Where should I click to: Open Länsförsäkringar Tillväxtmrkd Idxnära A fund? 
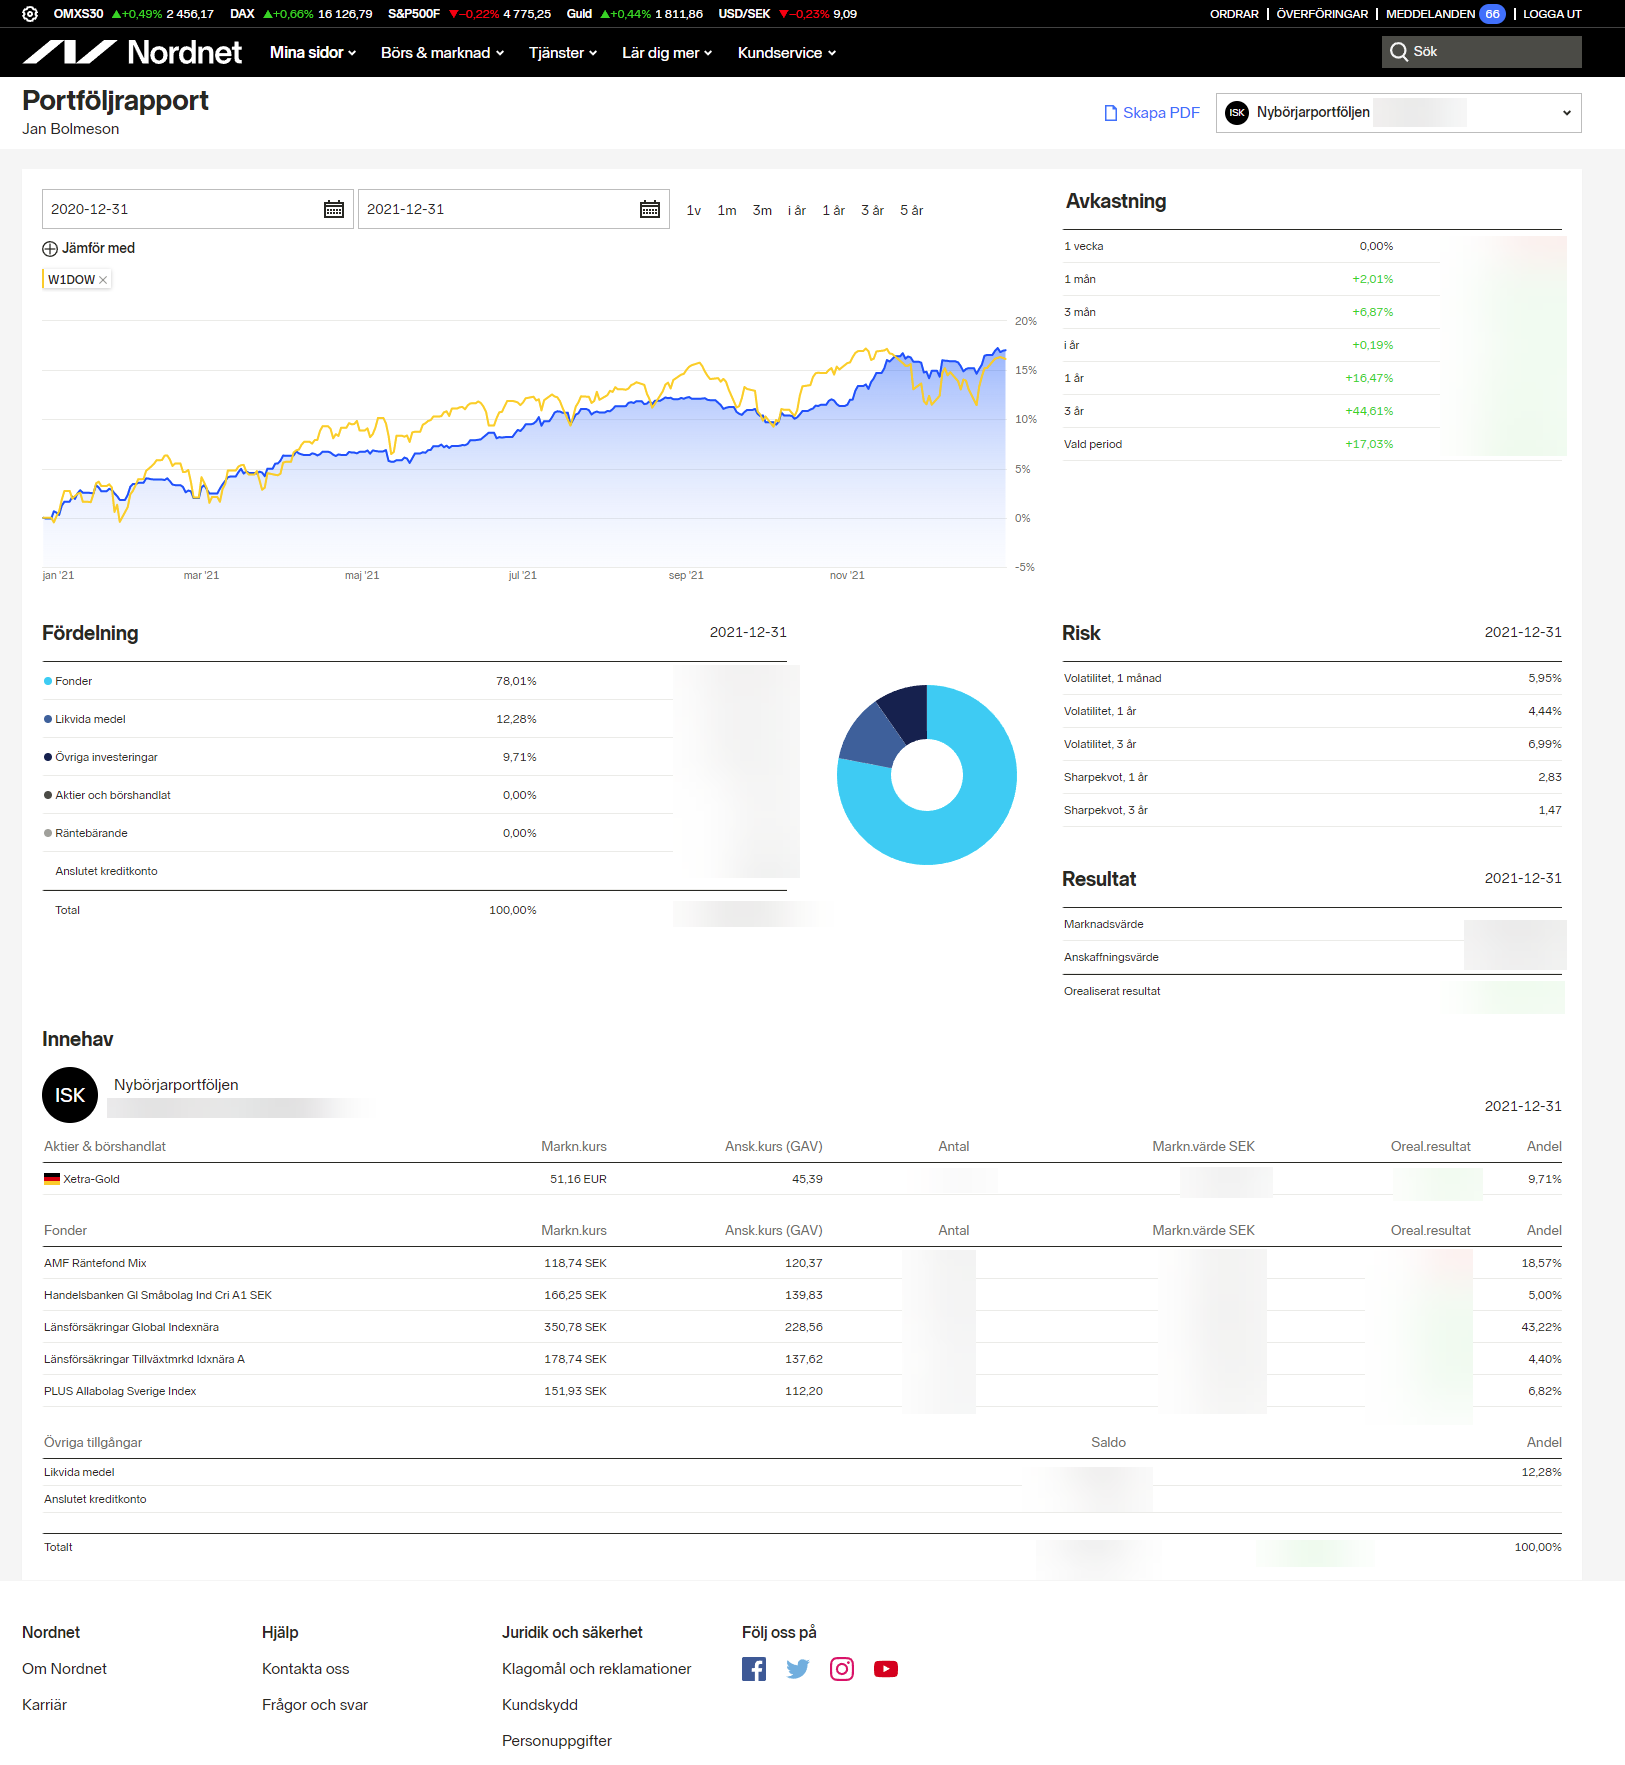pos(144,1359)
